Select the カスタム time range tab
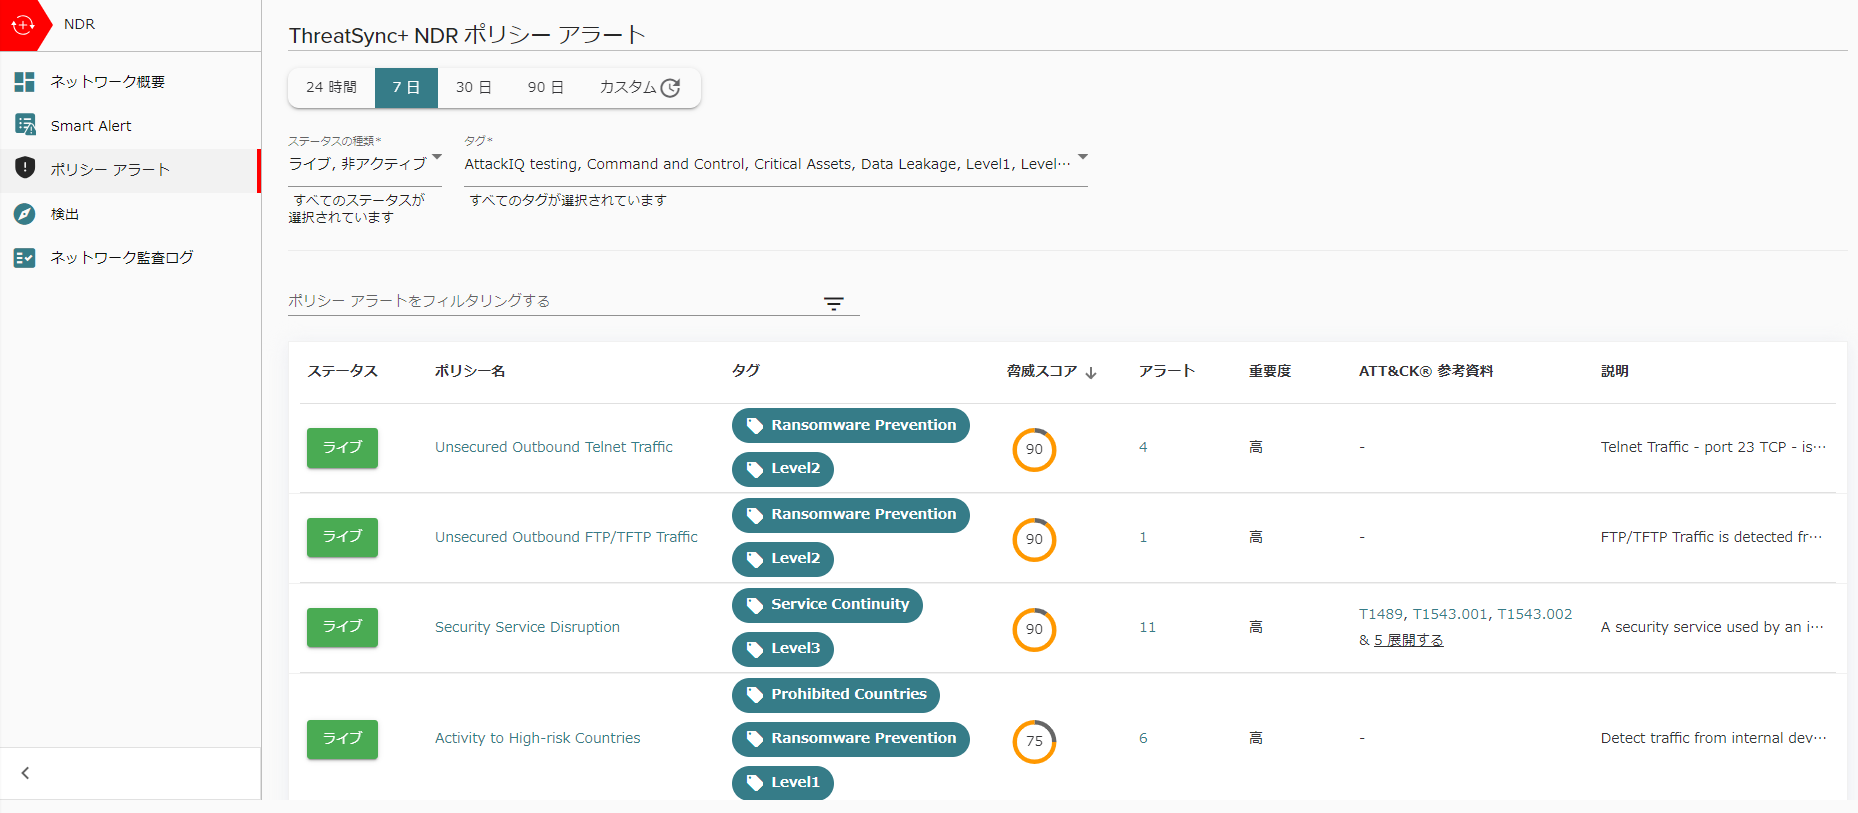This screenshot has width=1858, height=813. point(640,88)
